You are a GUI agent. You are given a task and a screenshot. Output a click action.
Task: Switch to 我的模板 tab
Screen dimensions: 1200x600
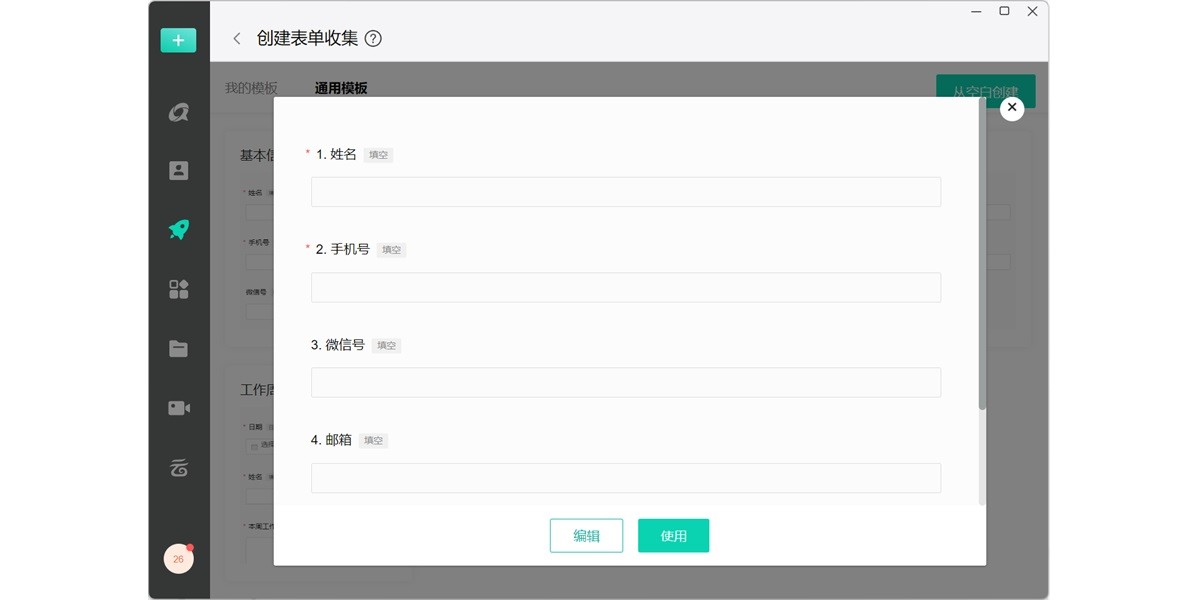click(x=251, y=88)
